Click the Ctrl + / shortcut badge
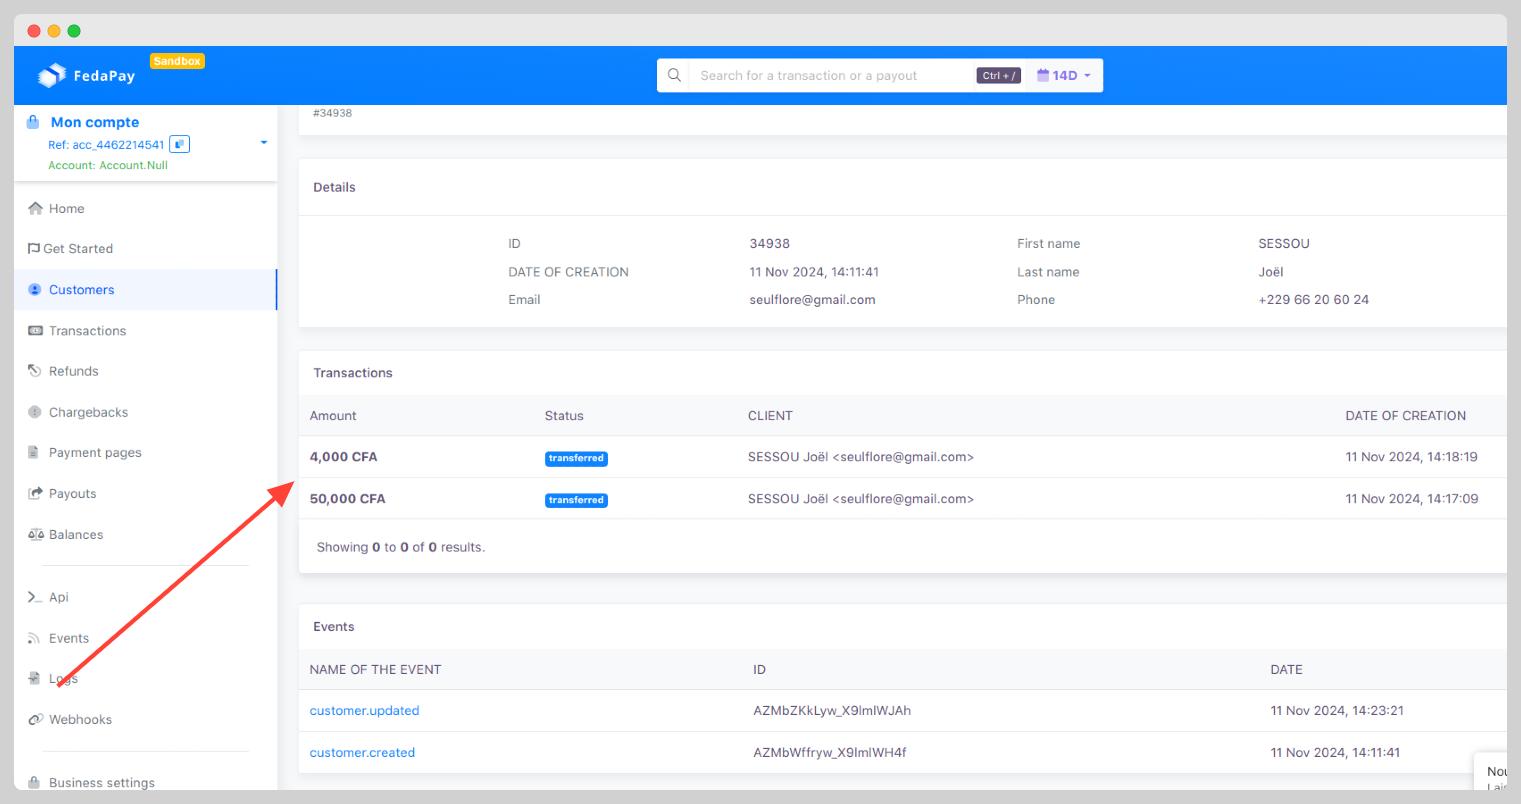 (998, 75)
